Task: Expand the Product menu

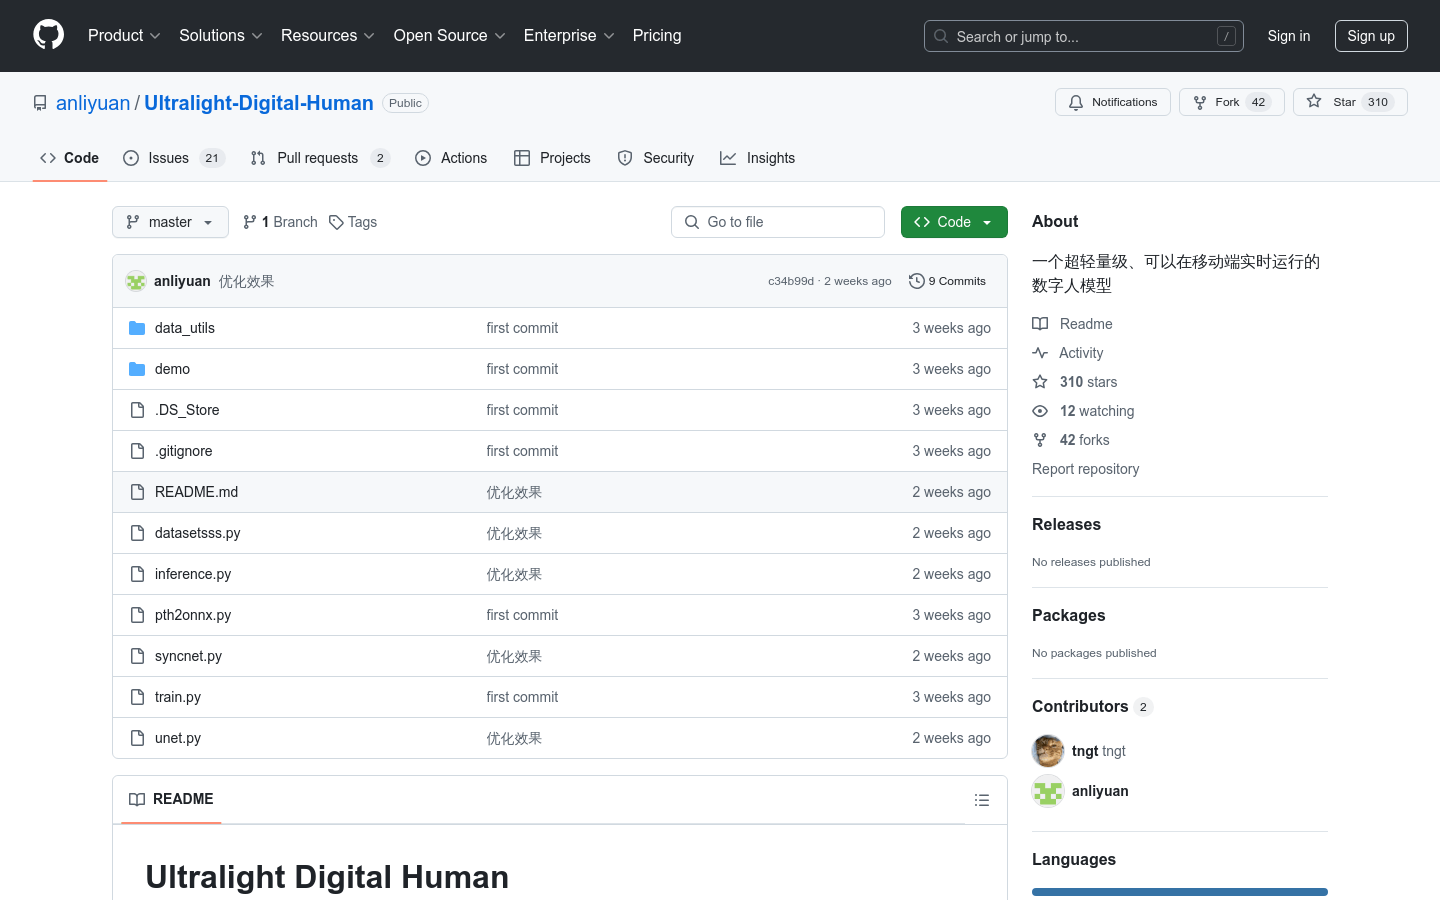Action: 124,35
